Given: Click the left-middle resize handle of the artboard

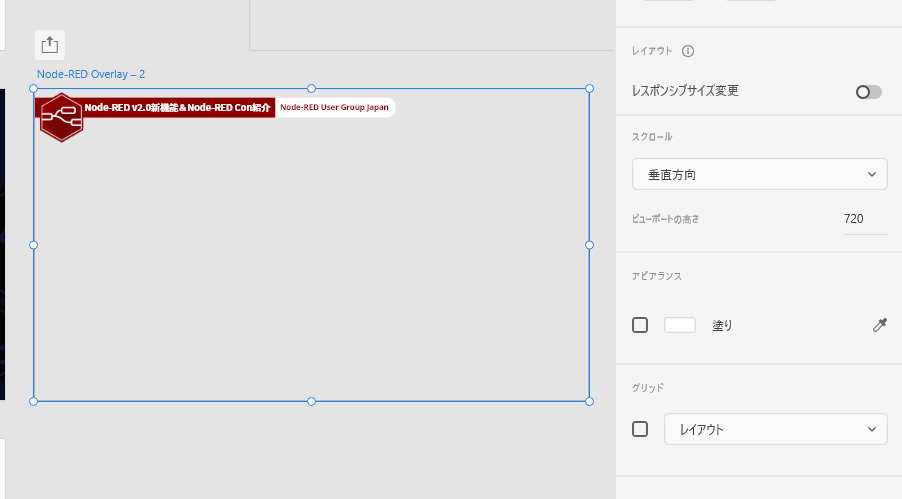Looking at the screenshot, I should (x=34, y=245).
